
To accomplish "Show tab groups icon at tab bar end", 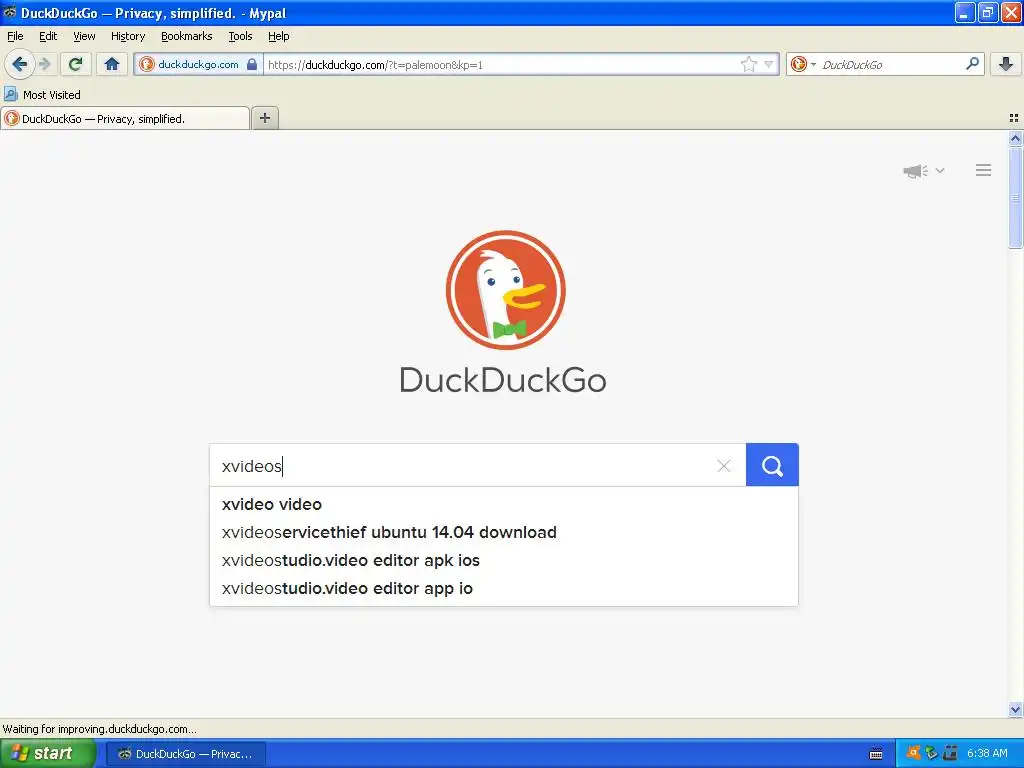I will click(x=1014, y=118).
